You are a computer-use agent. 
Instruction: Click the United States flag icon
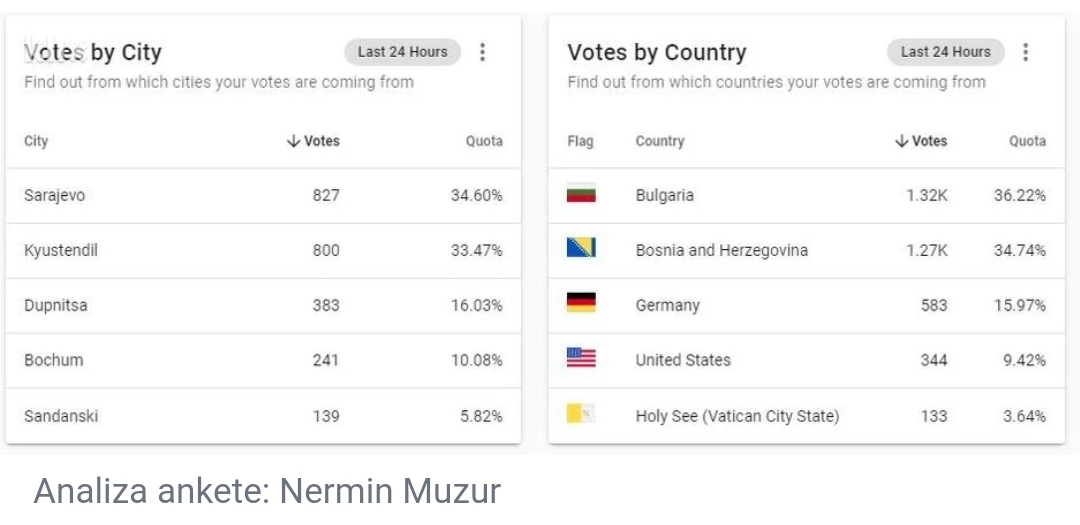coord(581,358)
